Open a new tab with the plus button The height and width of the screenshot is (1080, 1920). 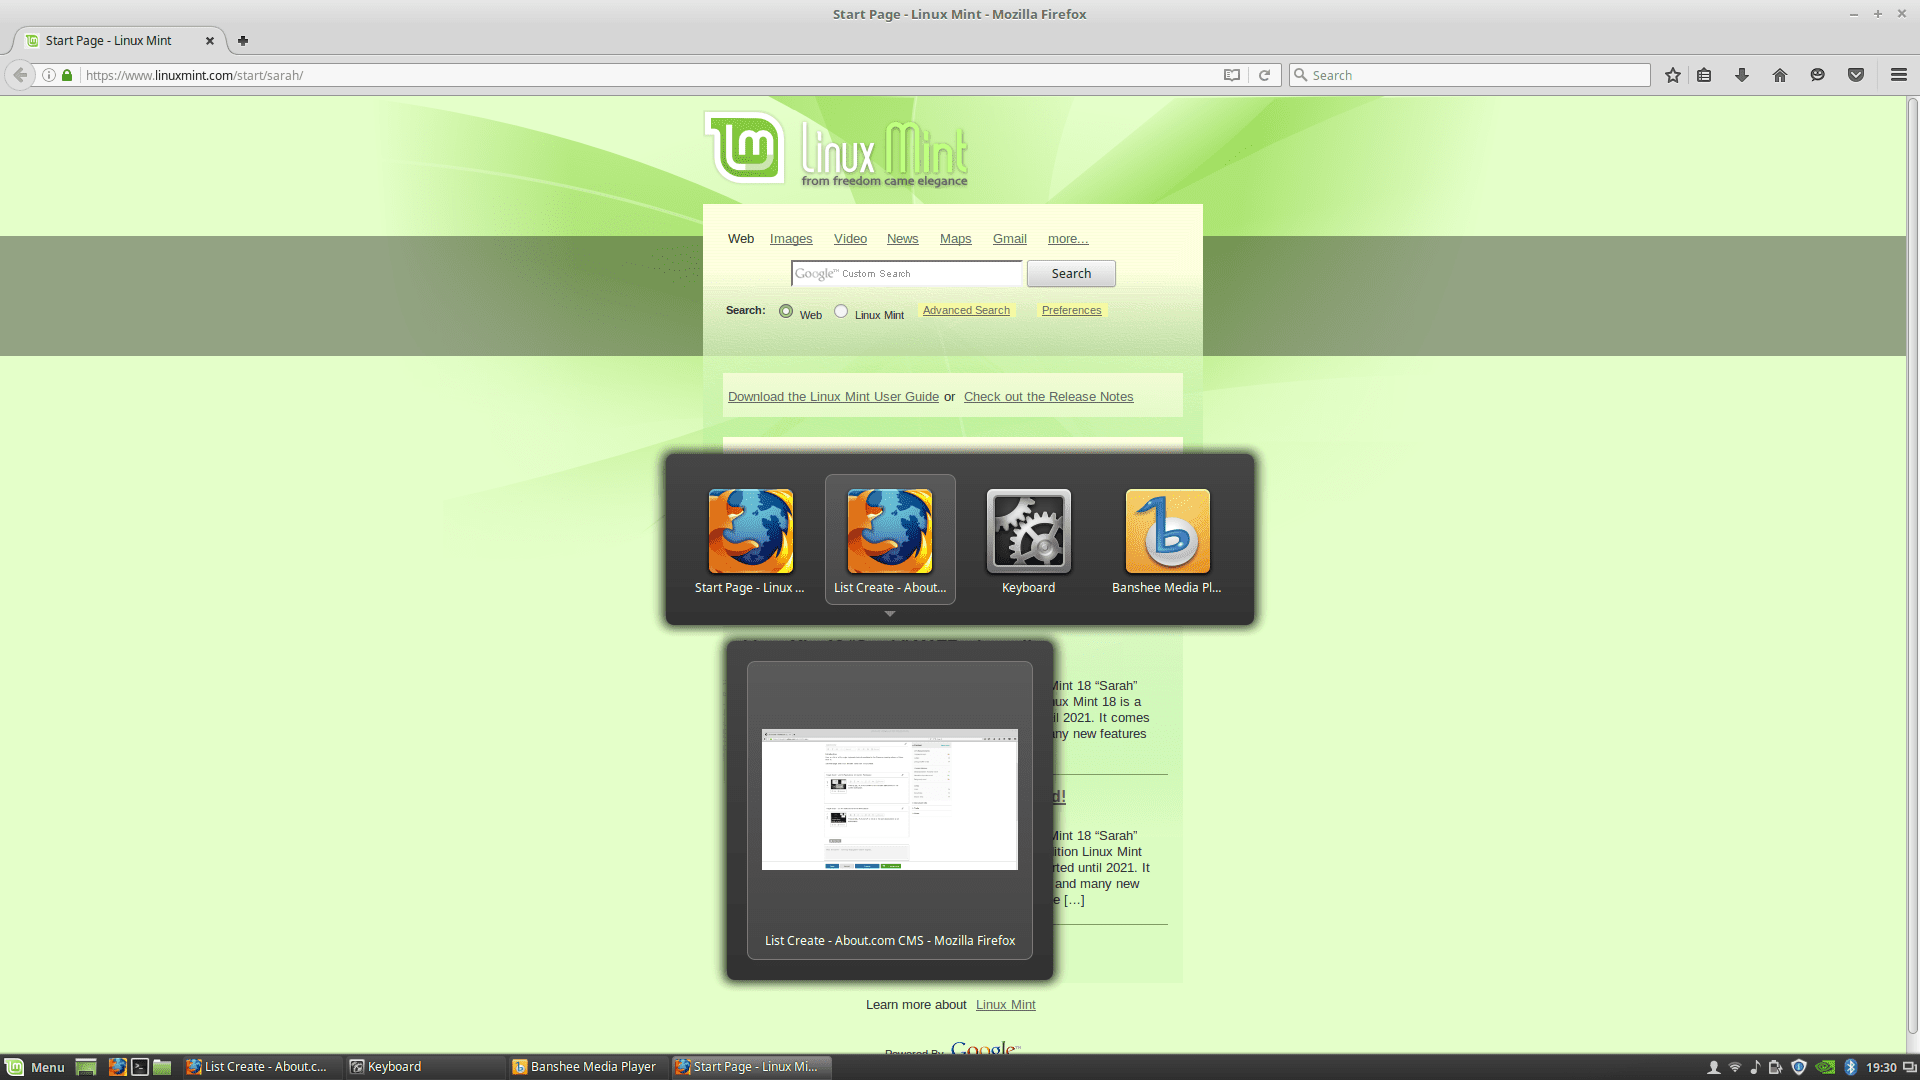coord(243,41)
